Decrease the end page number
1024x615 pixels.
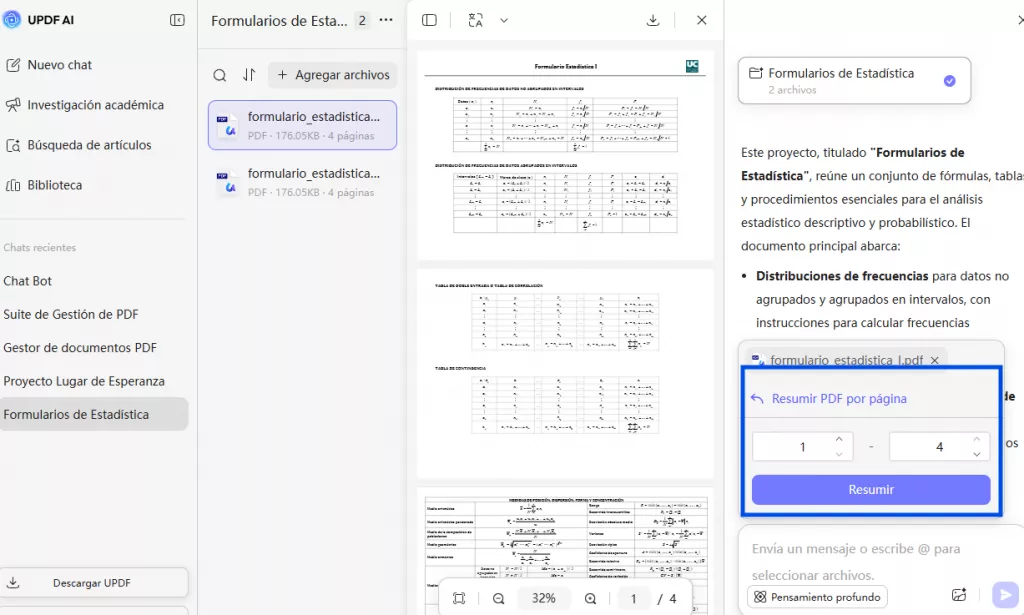(976, 454)
